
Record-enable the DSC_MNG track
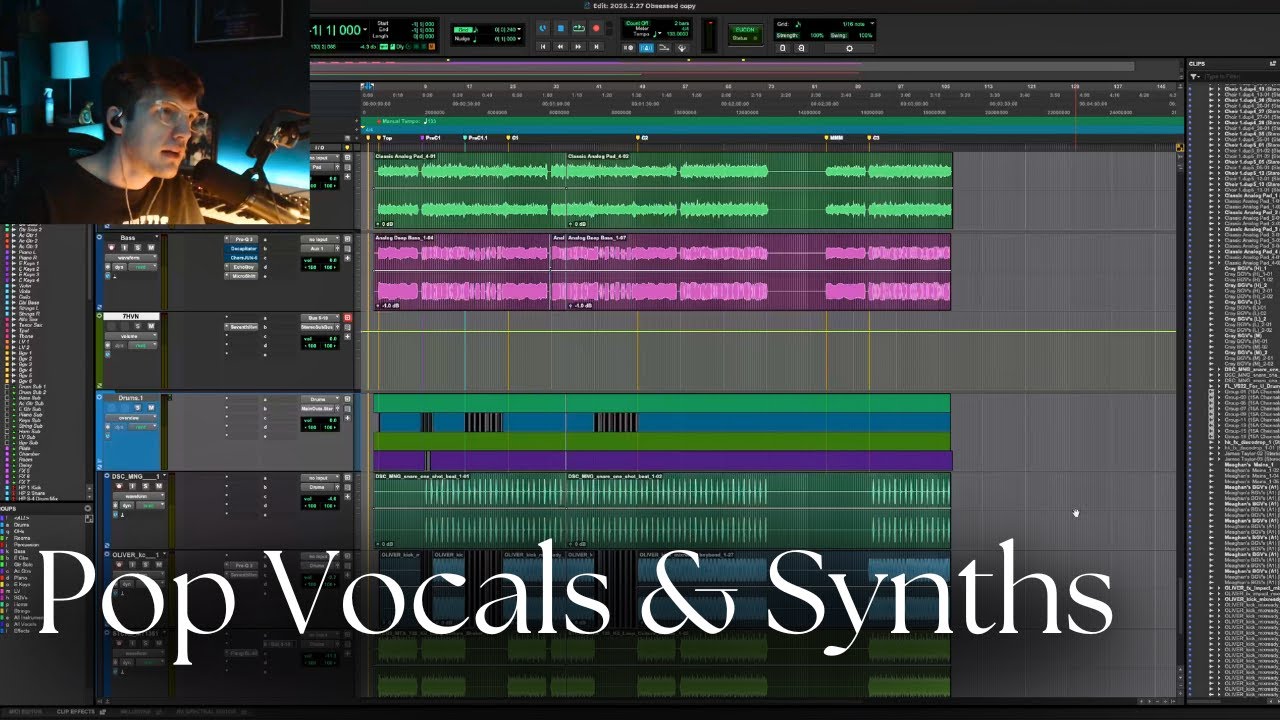pos(119,486)
